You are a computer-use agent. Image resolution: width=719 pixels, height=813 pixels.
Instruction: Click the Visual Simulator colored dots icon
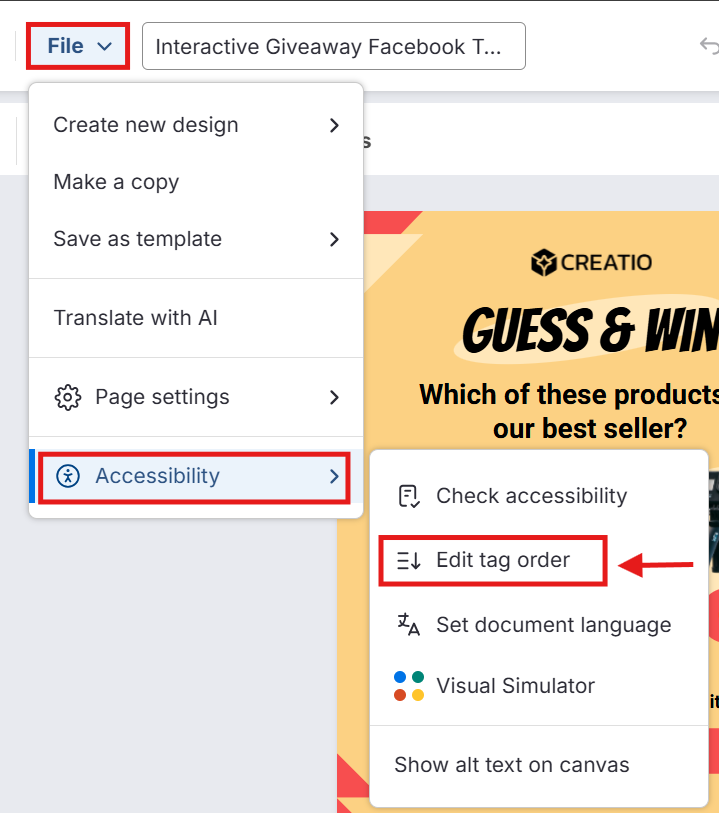click(408, 686)
